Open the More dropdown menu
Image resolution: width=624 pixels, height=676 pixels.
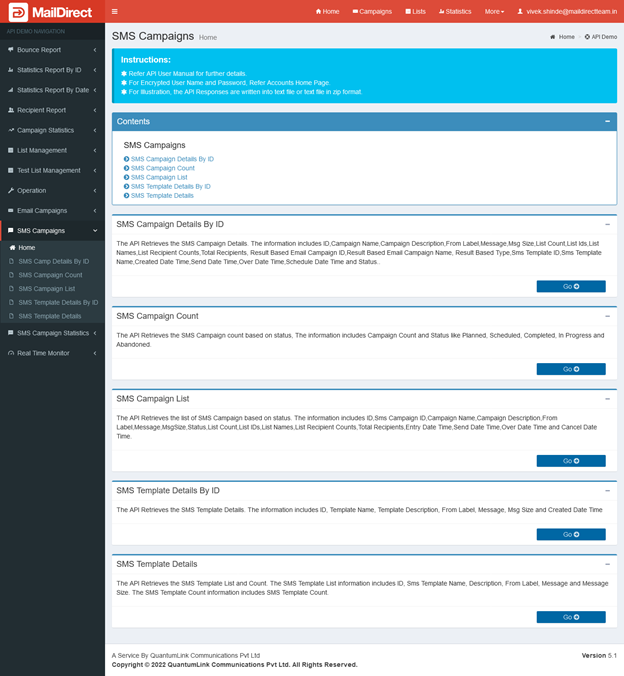(x=494, y=11)
